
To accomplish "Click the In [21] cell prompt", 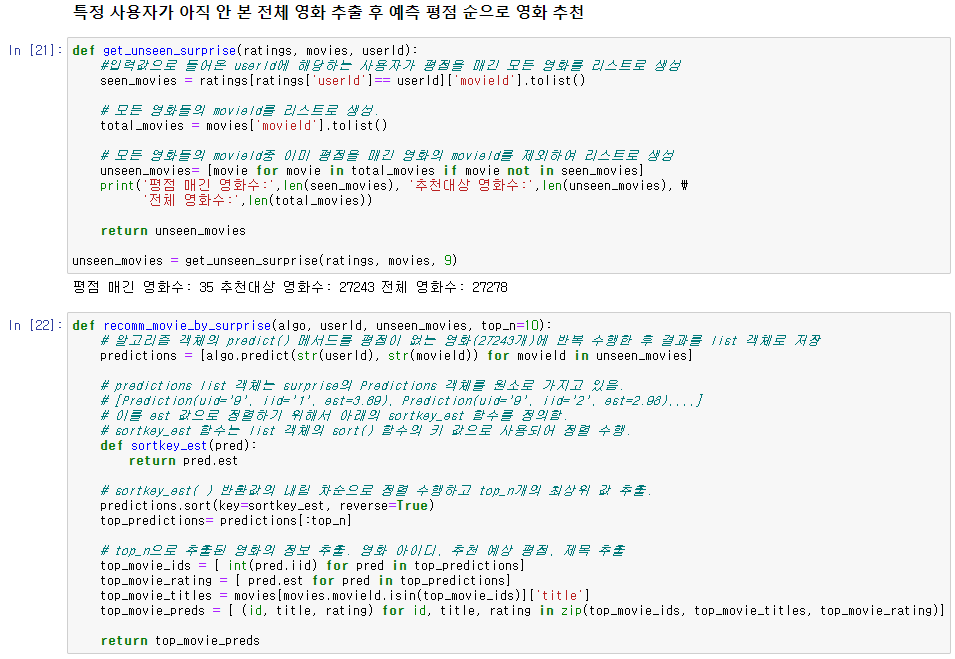I will [x=35, y=51].
